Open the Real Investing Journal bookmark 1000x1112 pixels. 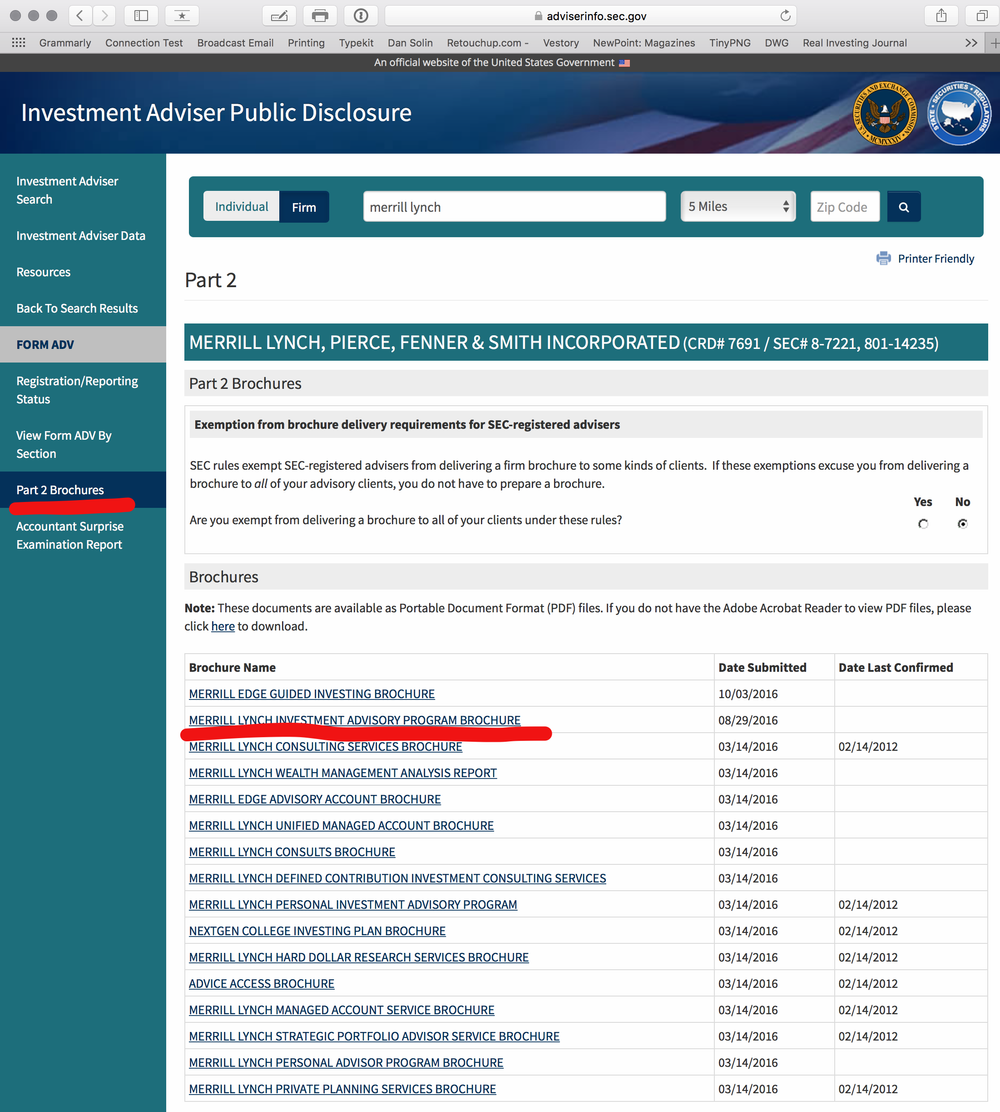coord(855,43)
